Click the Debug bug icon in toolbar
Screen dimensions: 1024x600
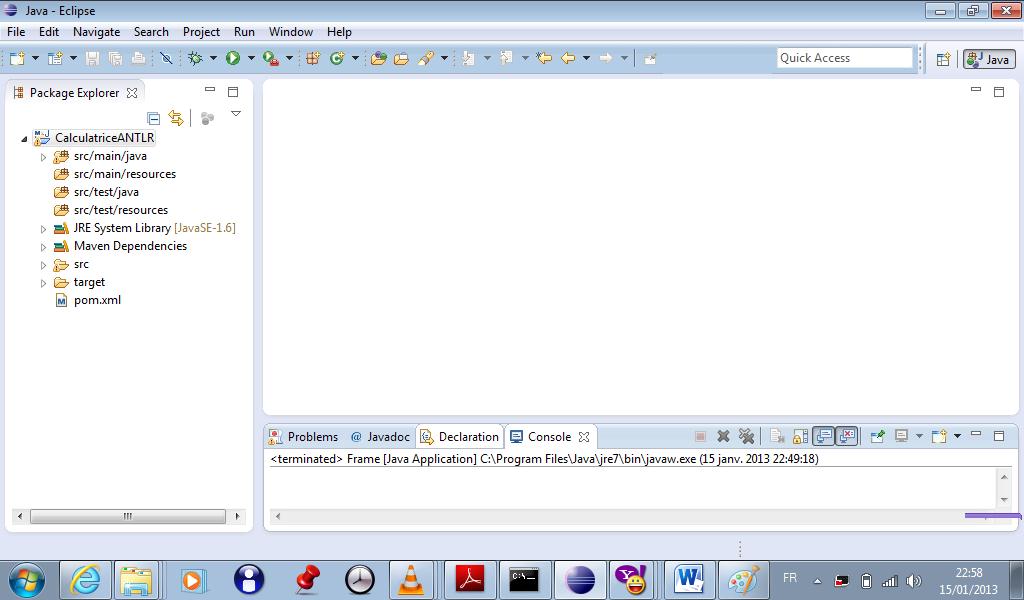(195, 59)
